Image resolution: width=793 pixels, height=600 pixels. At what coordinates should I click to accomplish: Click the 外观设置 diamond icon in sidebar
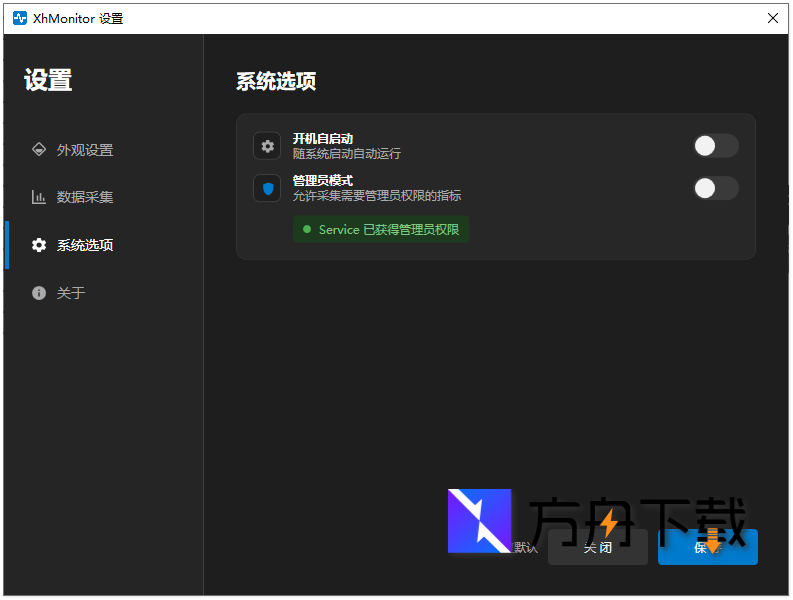tap(39, 150)
